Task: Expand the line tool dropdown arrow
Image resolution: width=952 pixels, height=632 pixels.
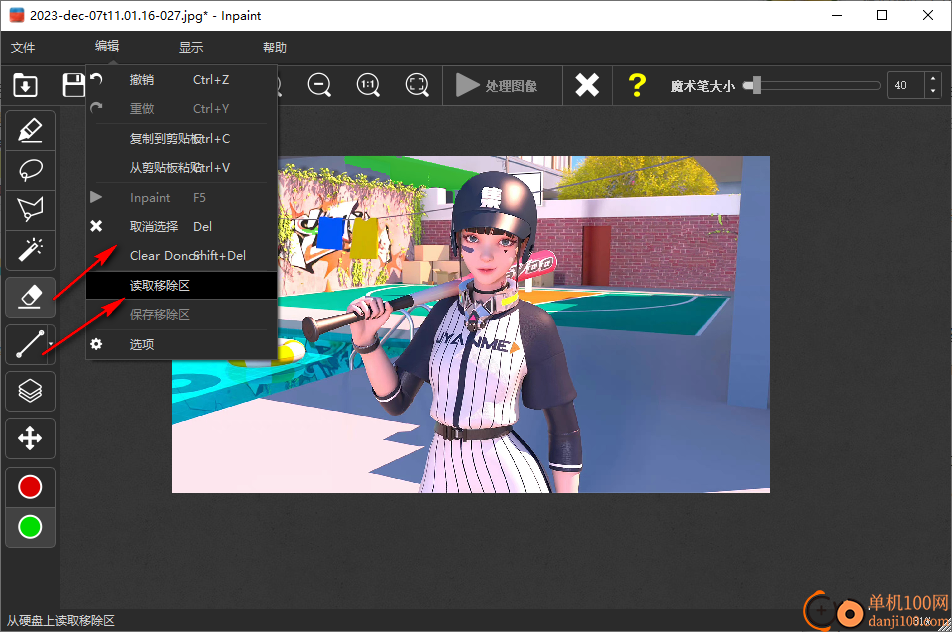Action: pos(51,344)
